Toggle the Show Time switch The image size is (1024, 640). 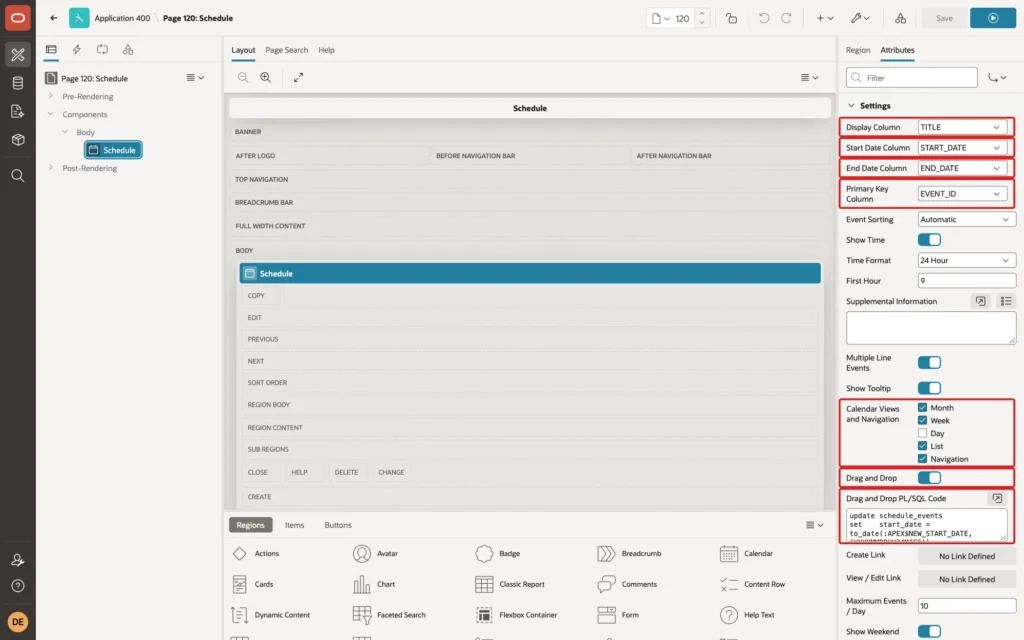929,240
